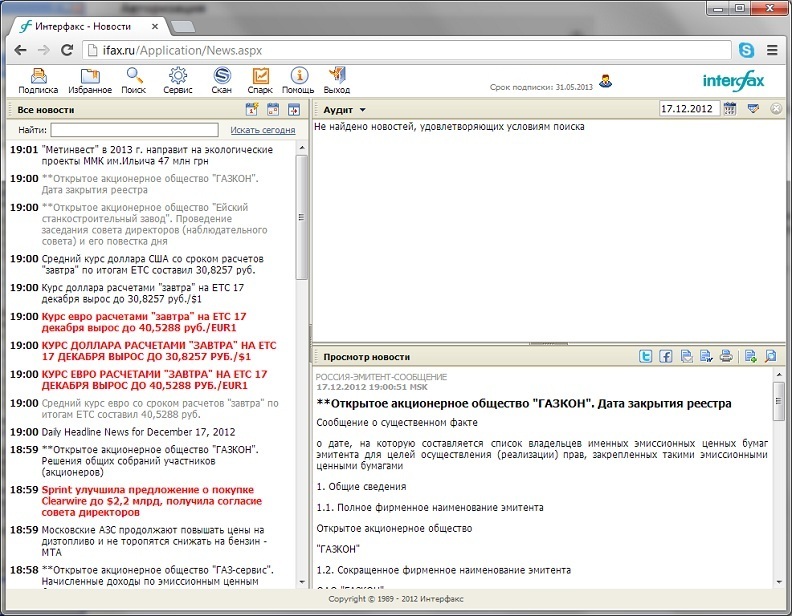This screenshot has width=792, height=616.
Task: Click the 17.12.2012 date field
Action: tap(689, 109)
